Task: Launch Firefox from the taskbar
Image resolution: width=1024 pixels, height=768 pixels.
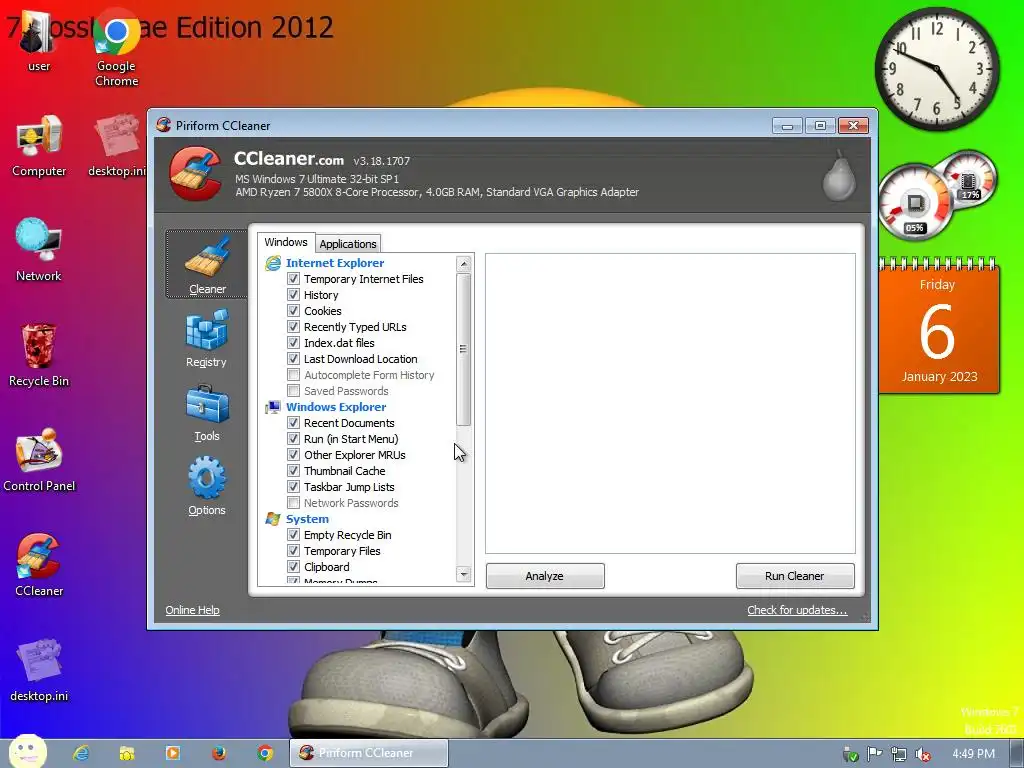Action: pyautogui.click(x=219, y=753)
